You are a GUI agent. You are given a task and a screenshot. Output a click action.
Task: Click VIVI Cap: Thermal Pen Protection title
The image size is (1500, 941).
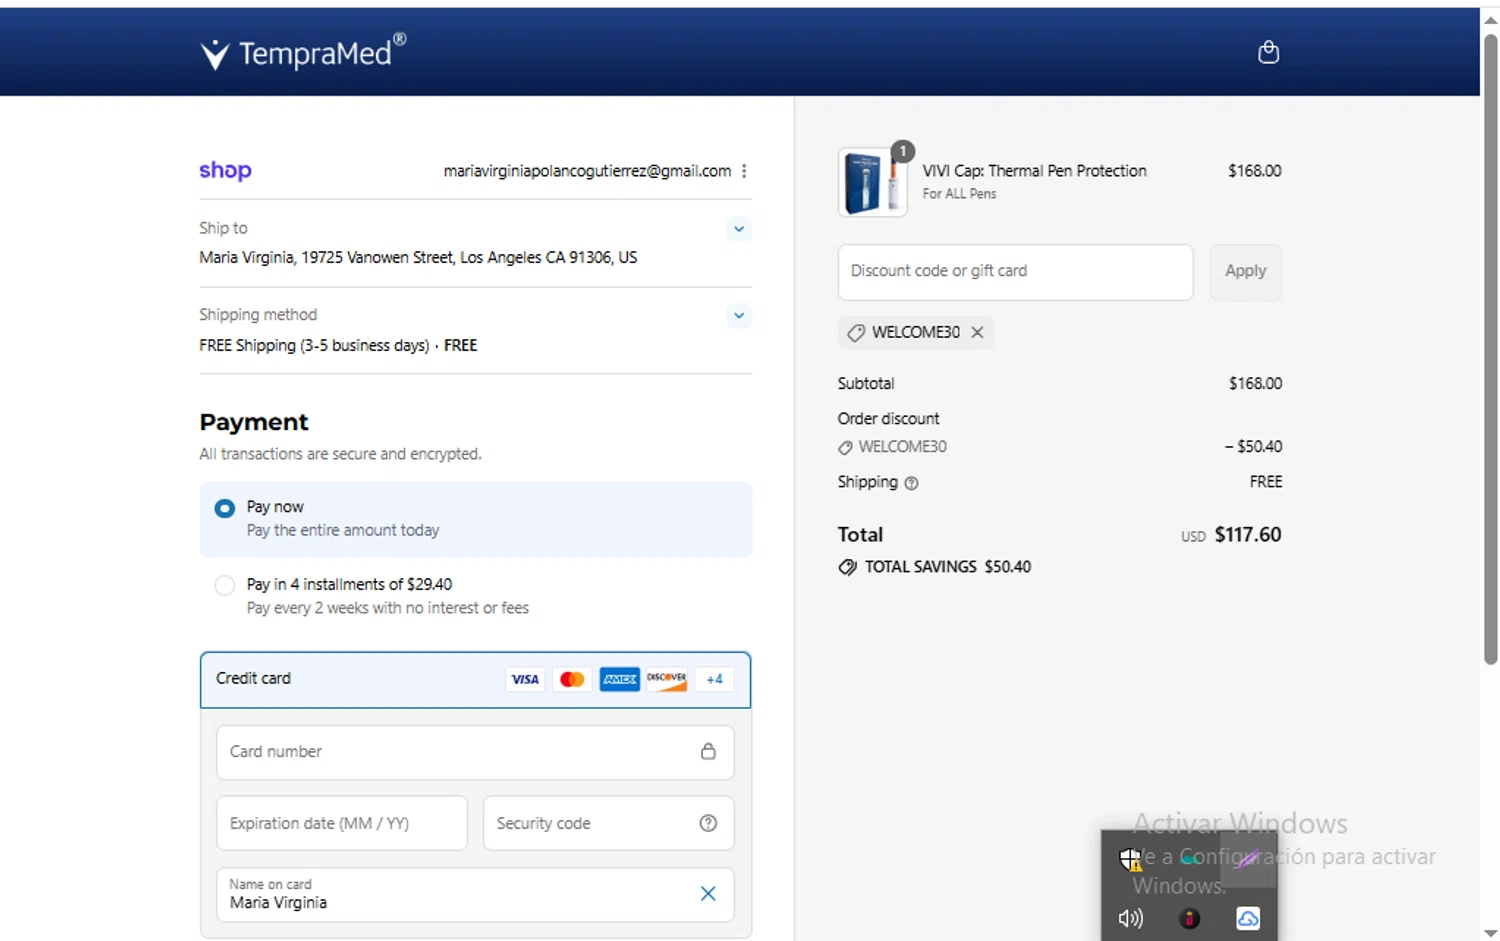point(1034,171)
